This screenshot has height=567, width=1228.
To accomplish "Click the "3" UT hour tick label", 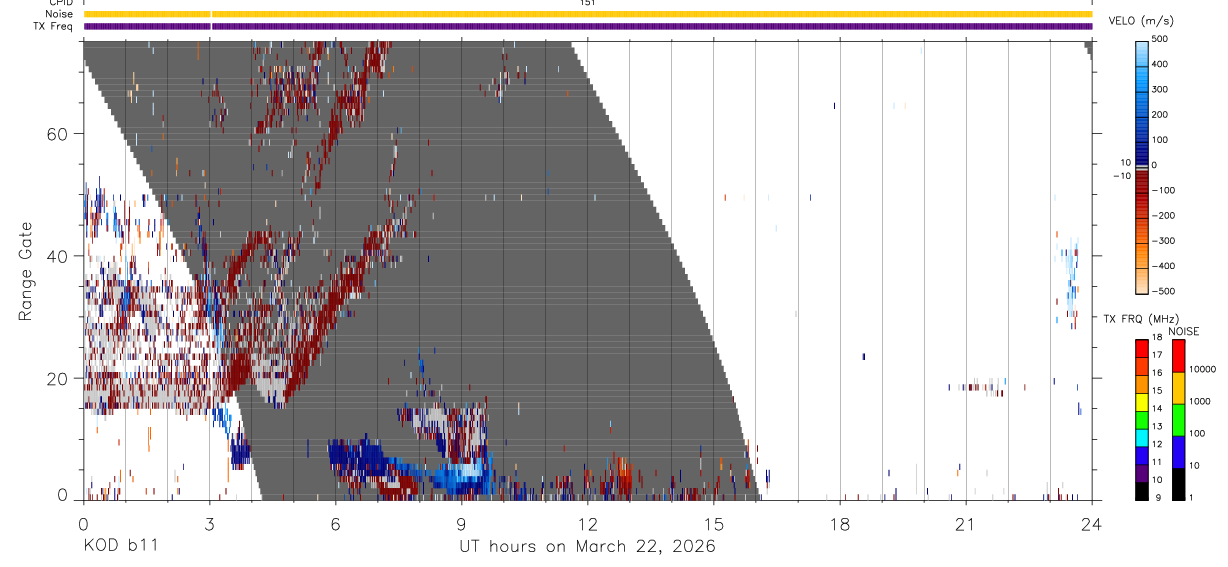I will click(210, 524).
